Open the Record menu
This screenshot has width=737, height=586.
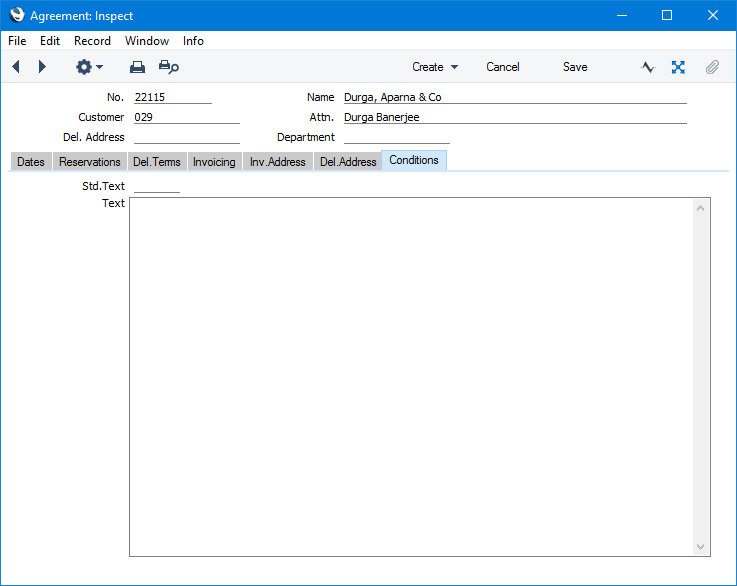pyautogui.click(x=92, y=41)
